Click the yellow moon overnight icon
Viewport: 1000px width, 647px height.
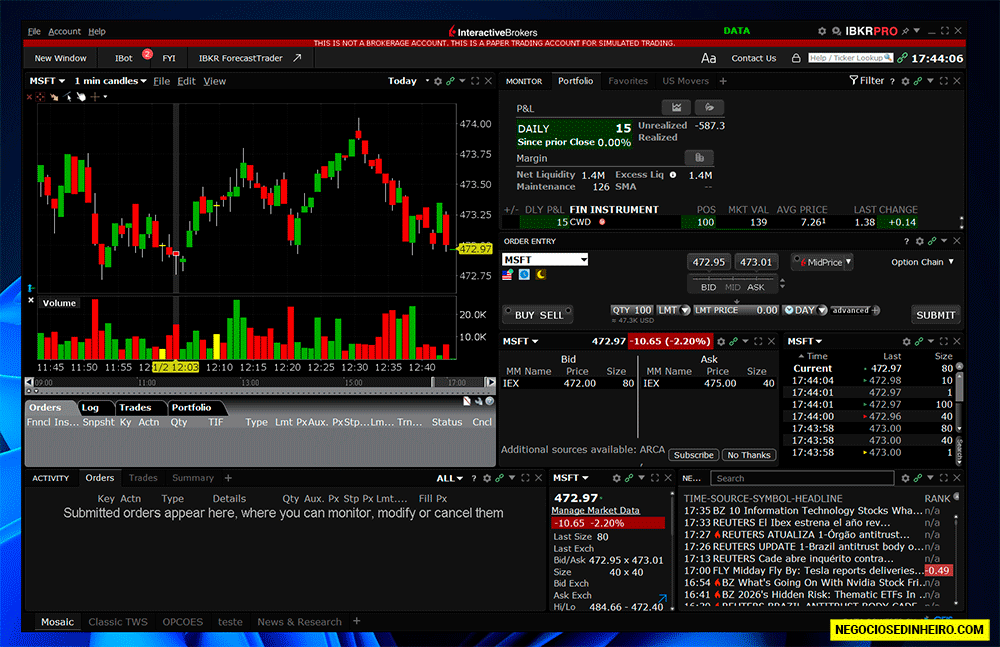click(x=541, y=274)
